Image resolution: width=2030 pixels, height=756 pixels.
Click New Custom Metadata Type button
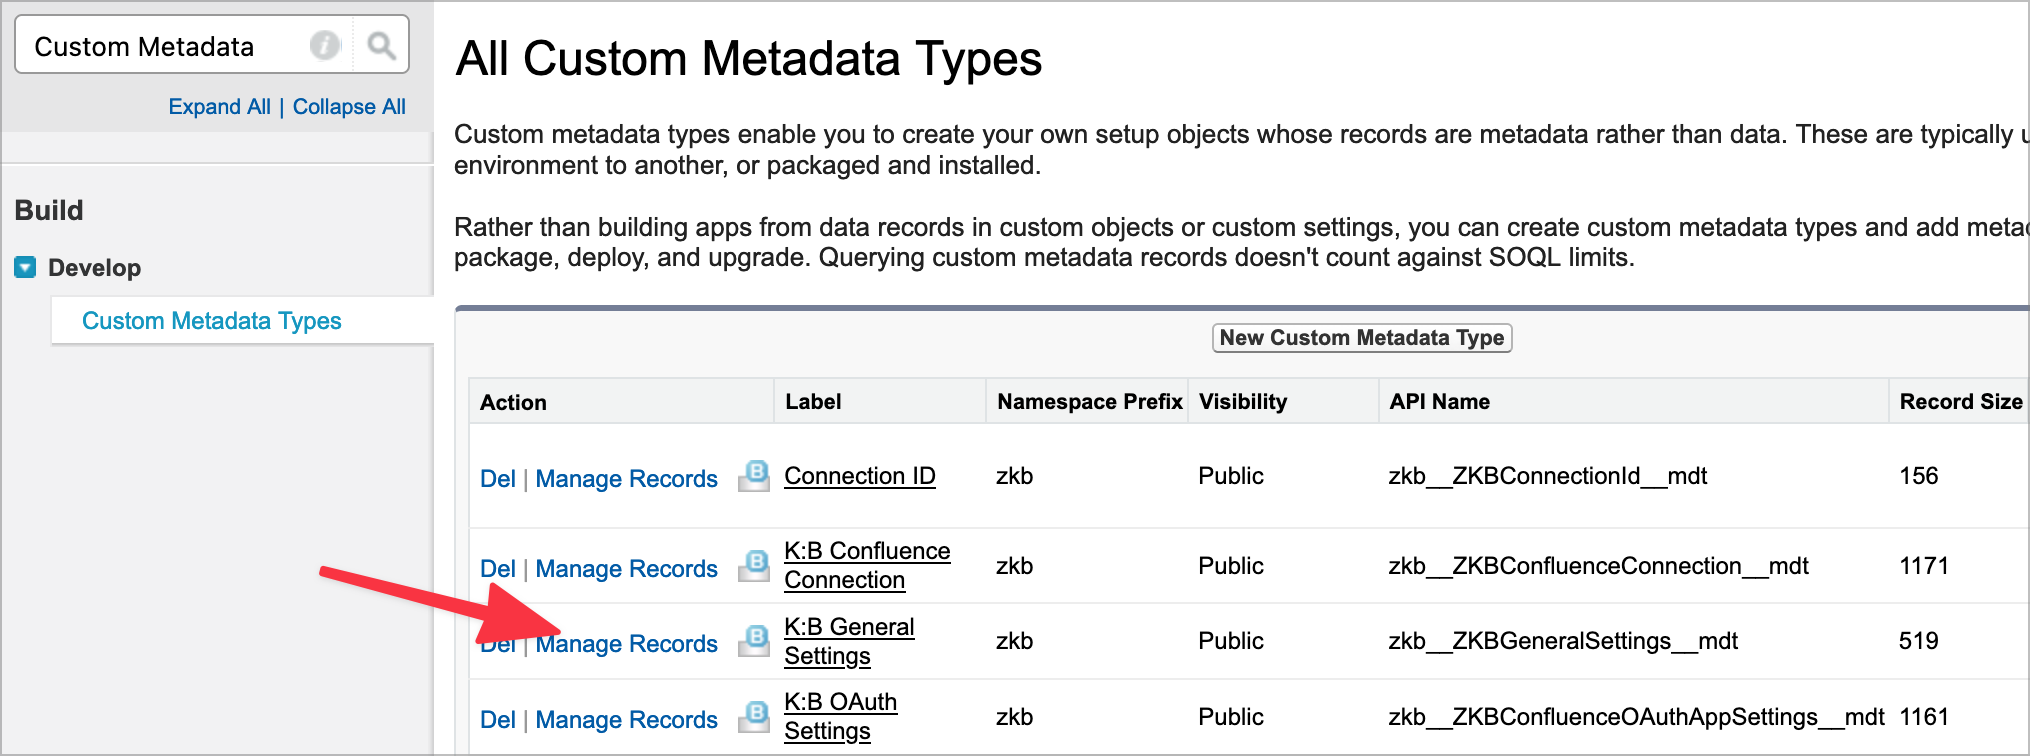click(1361, 338)
